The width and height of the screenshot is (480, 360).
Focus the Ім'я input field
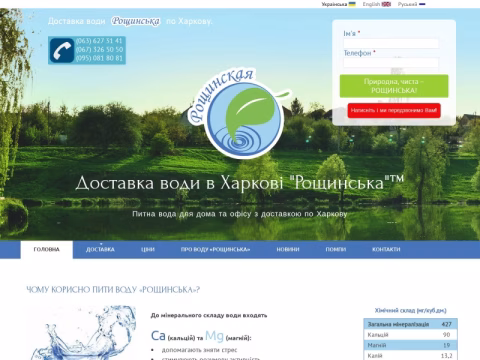(x=391, y=43)
